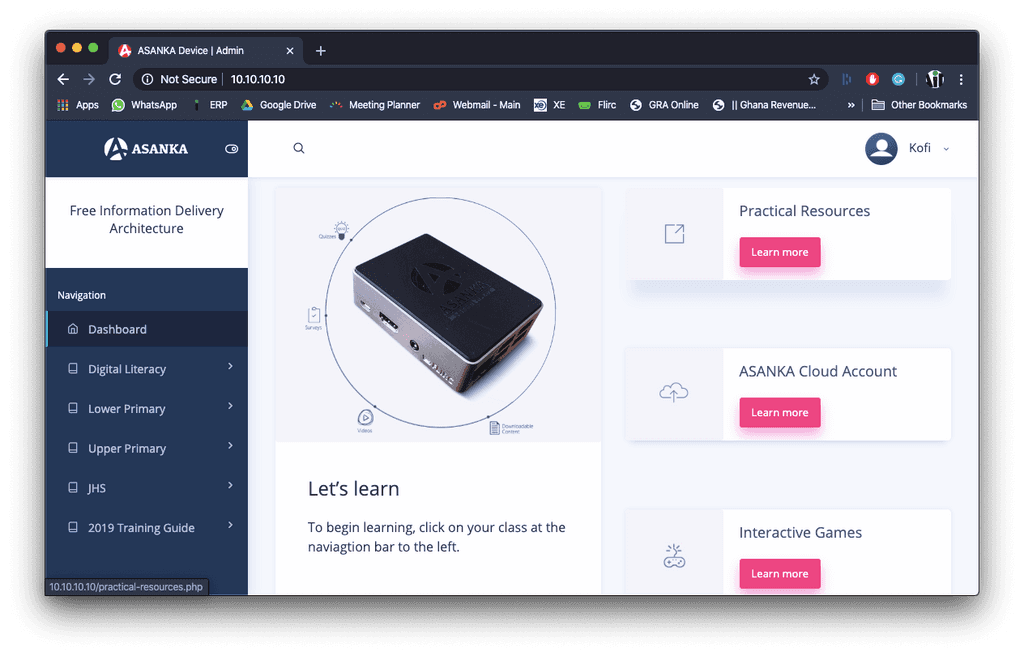Click the Interactive Games gamepad icon
The width and height of the screenshot is (1024, 655).
pos(674,556)
